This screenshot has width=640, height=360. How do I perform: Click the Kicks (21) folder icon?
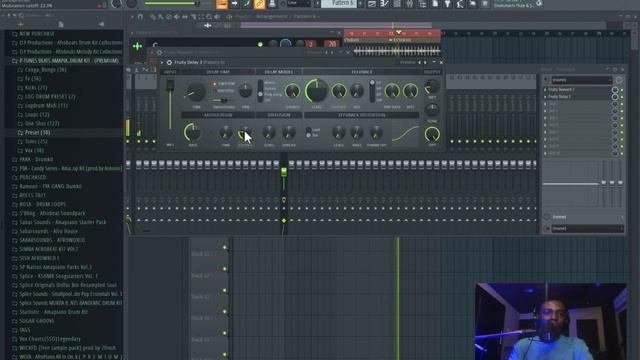coord(20,88)
